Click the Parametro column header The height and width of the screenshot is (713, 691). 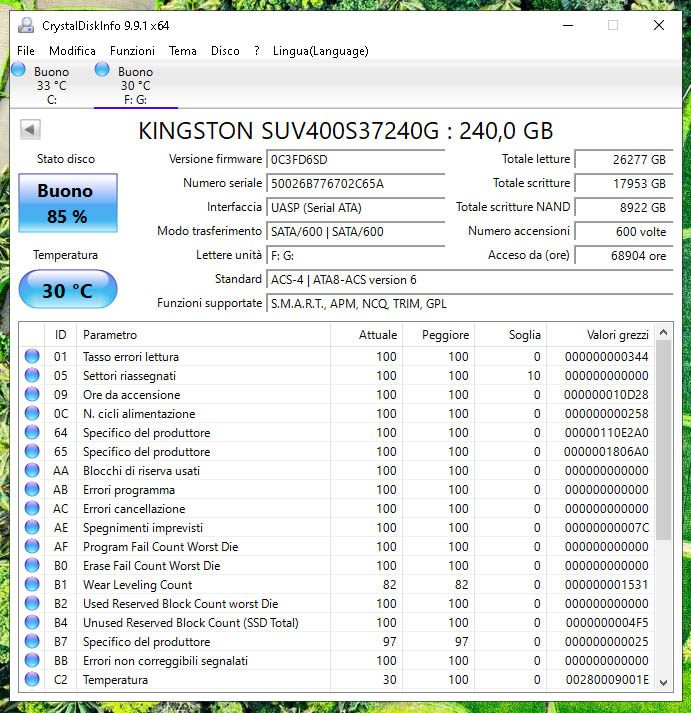tap(203, 335)
